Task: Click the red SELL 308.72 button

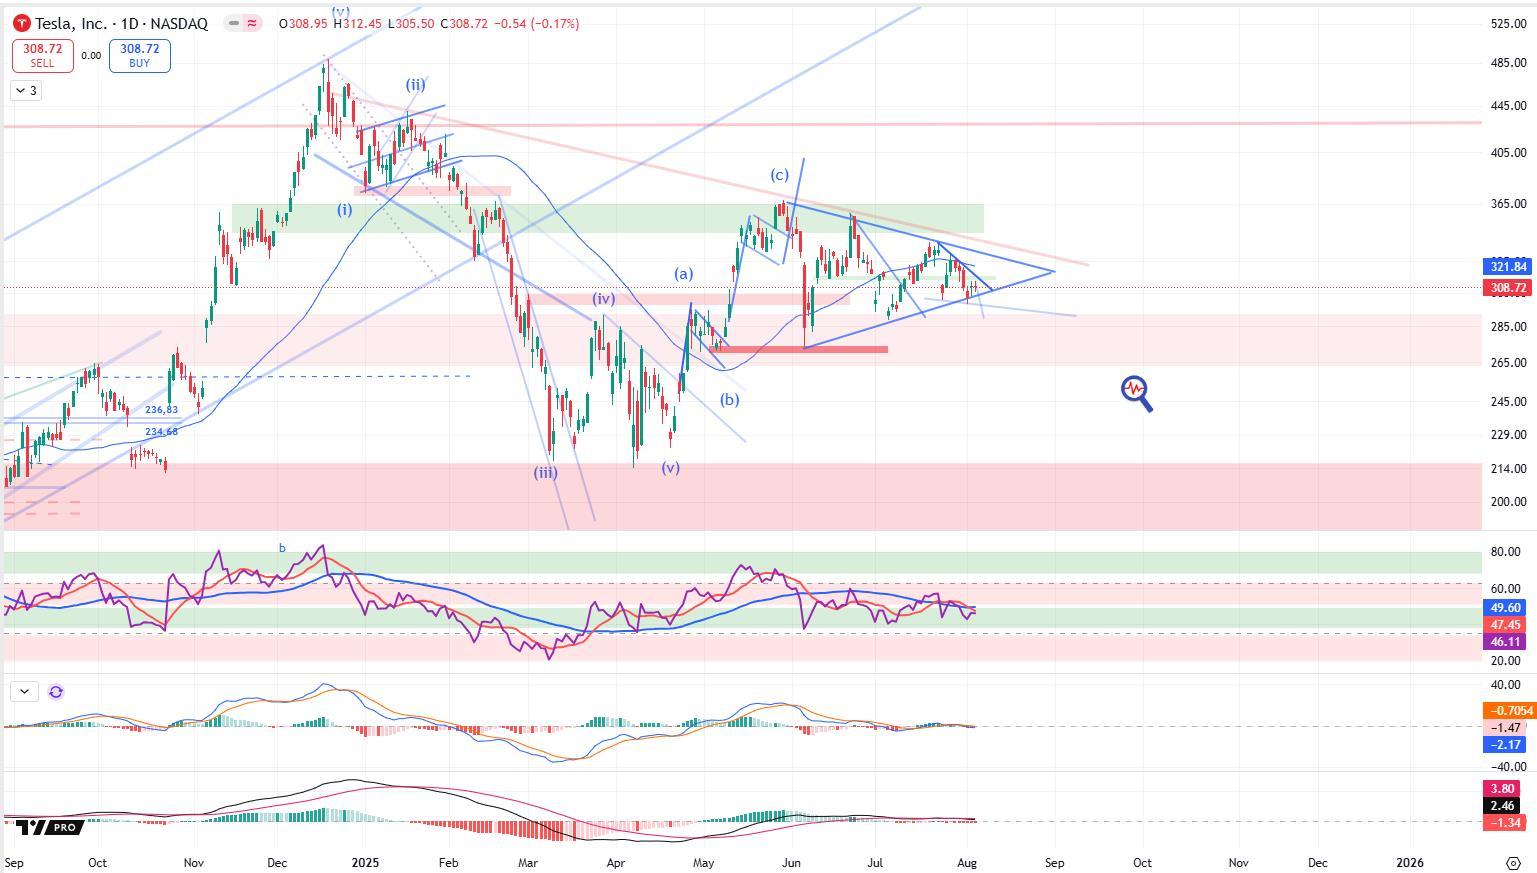Action: pos(42,55)
